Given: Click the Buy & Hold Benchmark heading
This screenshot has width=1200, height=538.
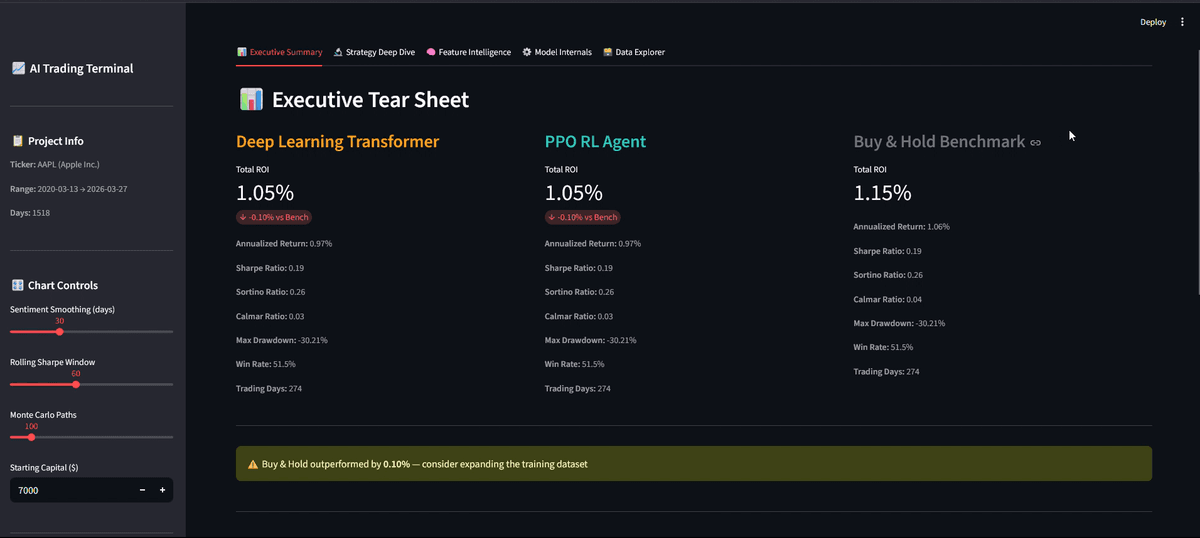Looking at the screenshot, I should [x=939, y=142].
